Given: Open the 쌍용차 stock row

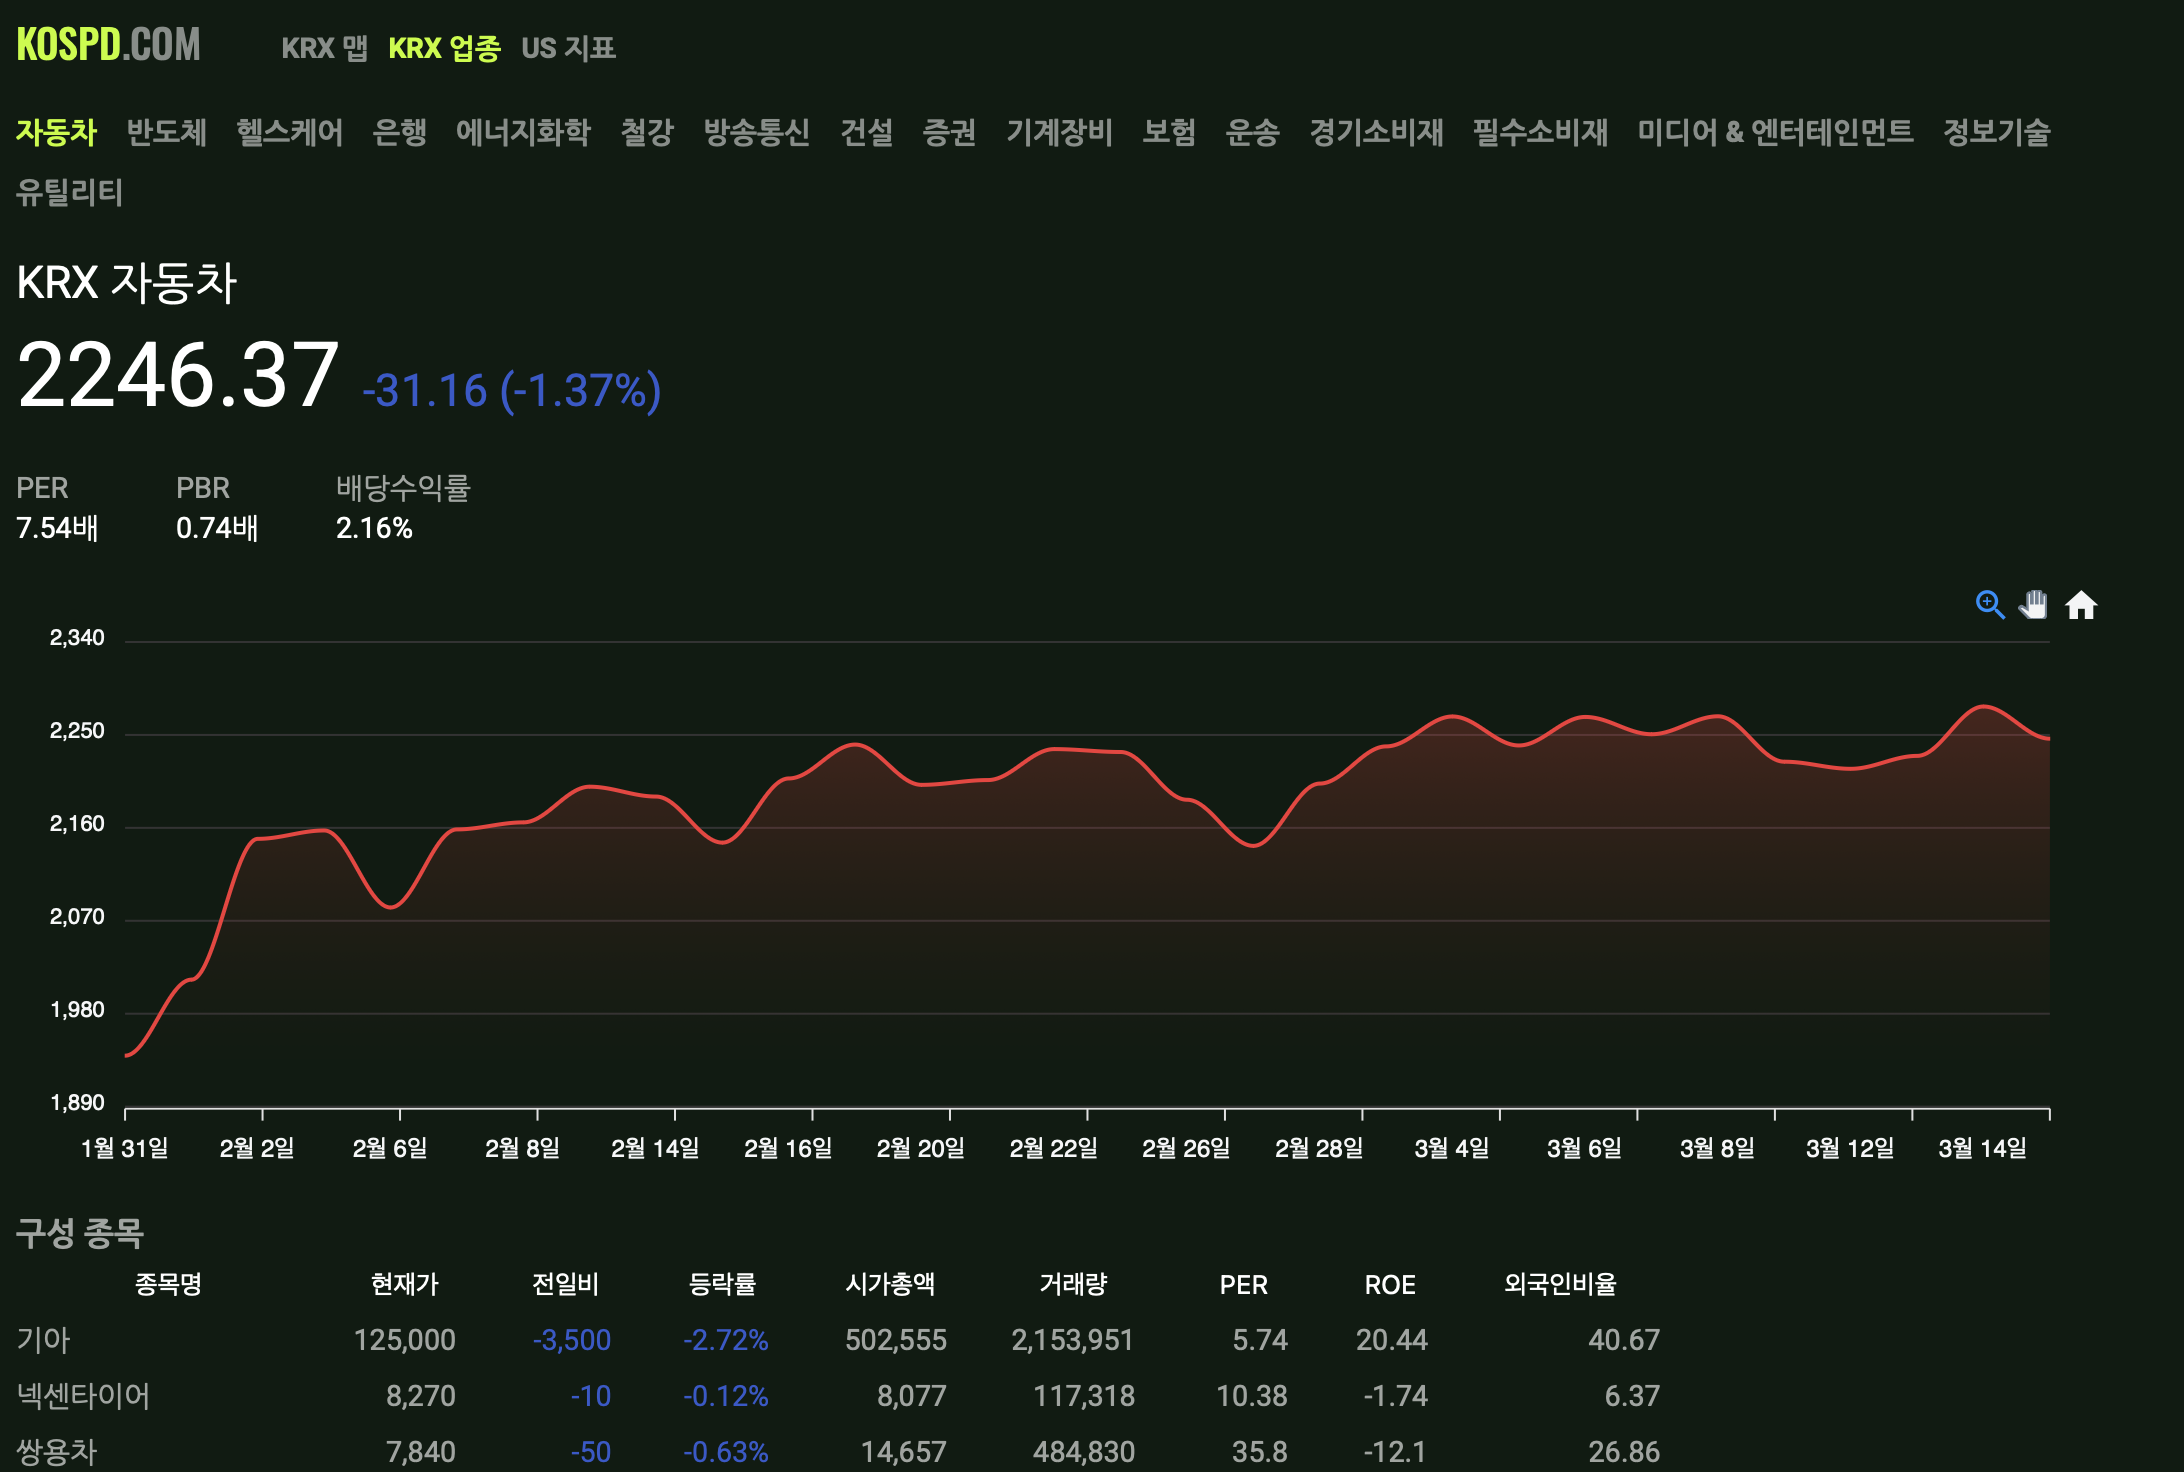Looking at the screenshot, I should pyautogui.click(x=838, y=1452).
